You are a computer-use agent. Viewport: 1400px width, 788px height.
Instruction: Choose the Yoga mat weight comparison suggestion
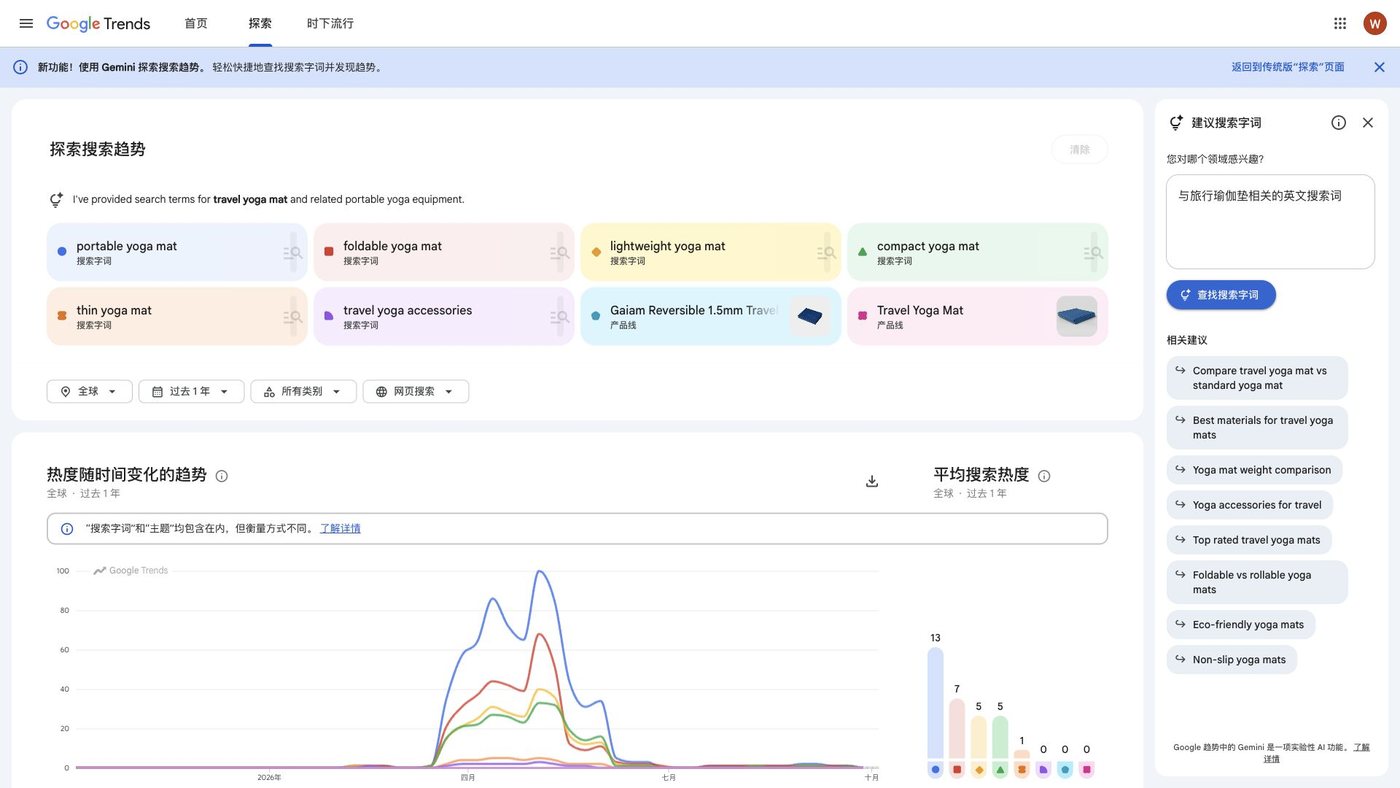click(x=1254, y=470)
